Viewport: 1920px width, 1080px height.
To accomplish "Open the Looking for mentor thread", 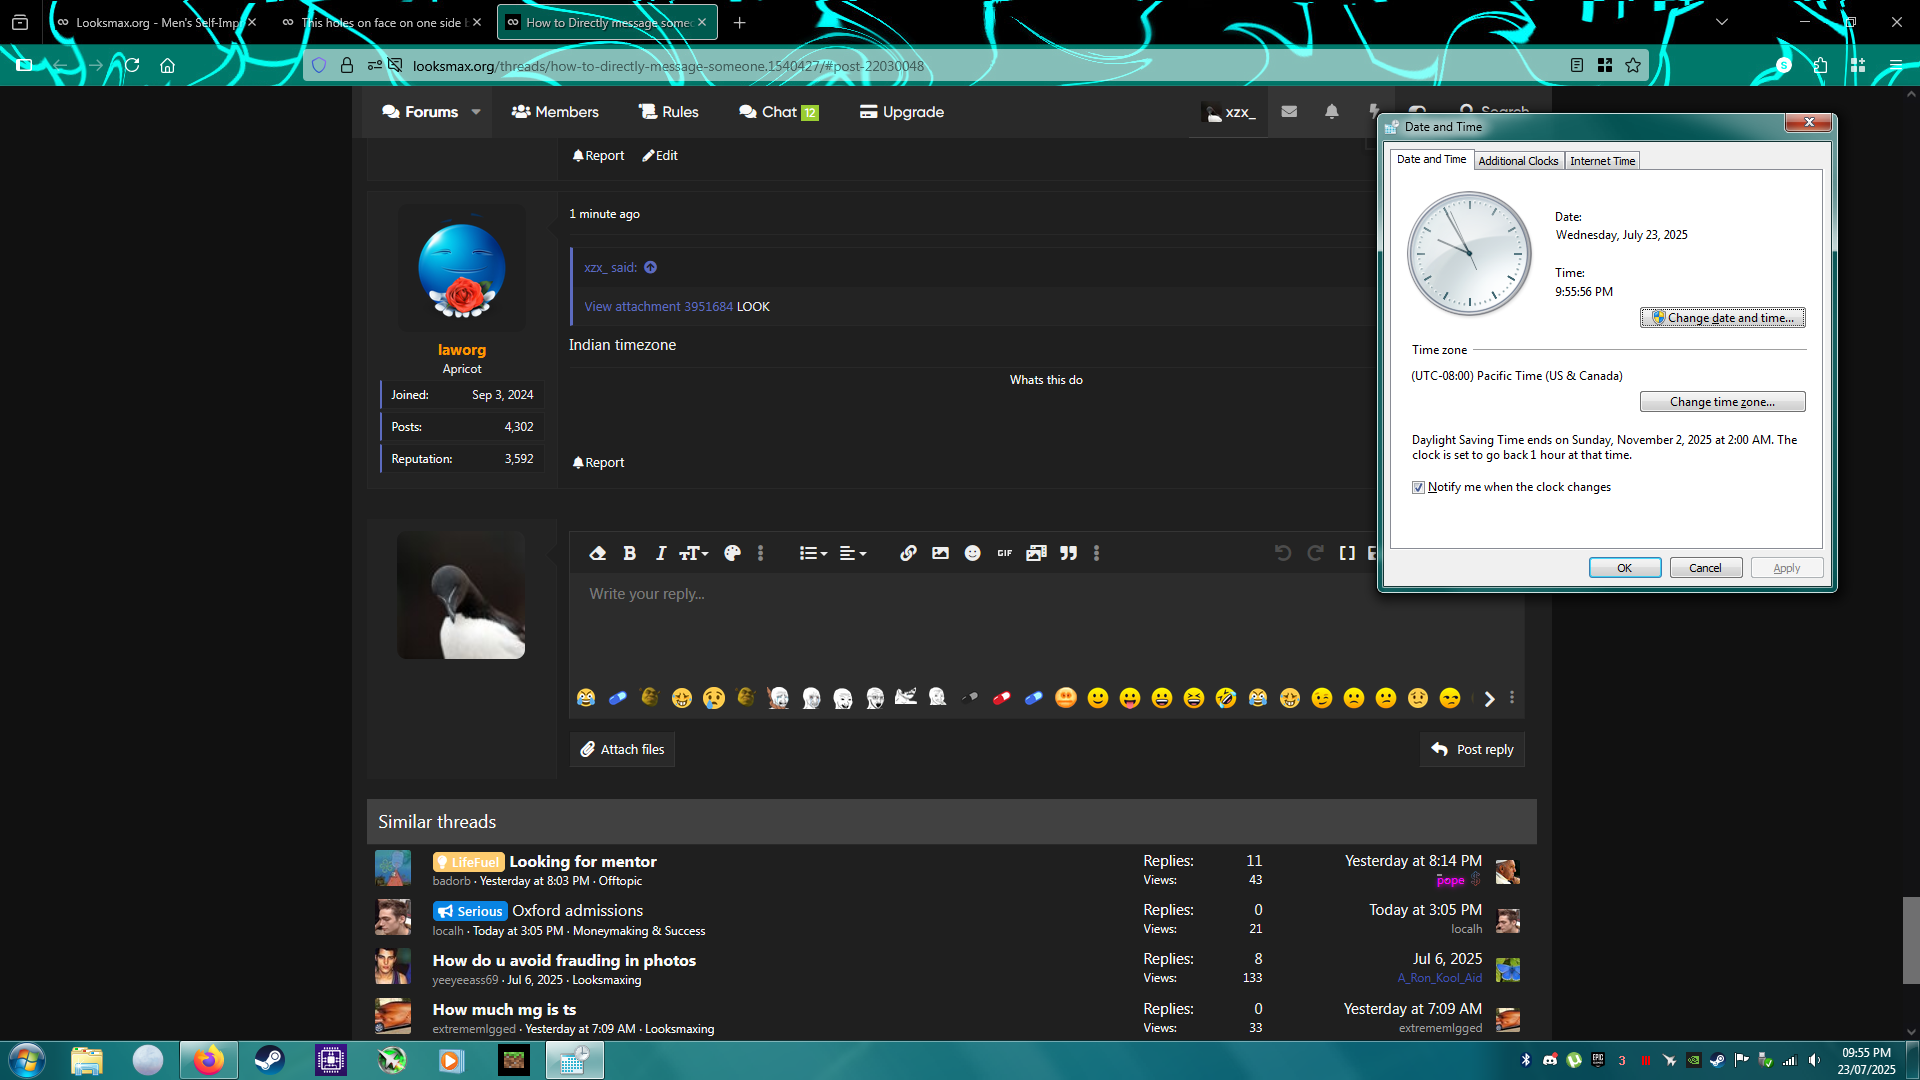I will point(582,861).
